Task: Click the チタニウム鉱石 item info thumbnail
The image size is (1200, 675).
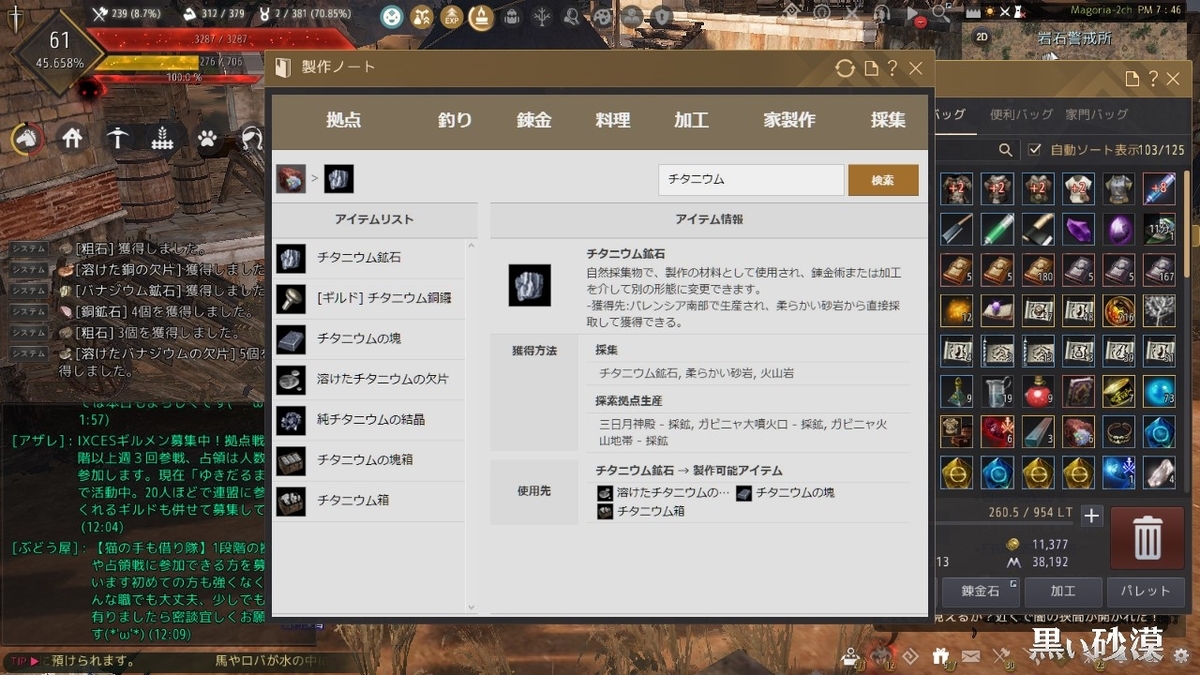Action: (x=529, y=285)
